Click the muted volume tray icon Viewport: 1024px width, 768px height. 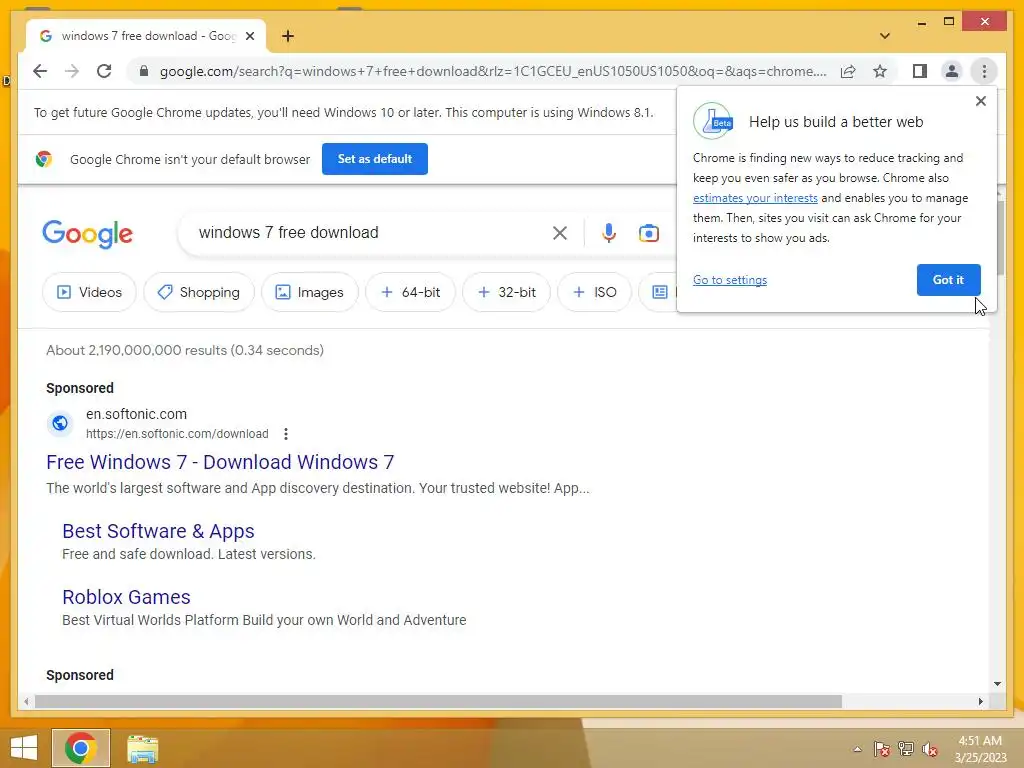point(930,749)
